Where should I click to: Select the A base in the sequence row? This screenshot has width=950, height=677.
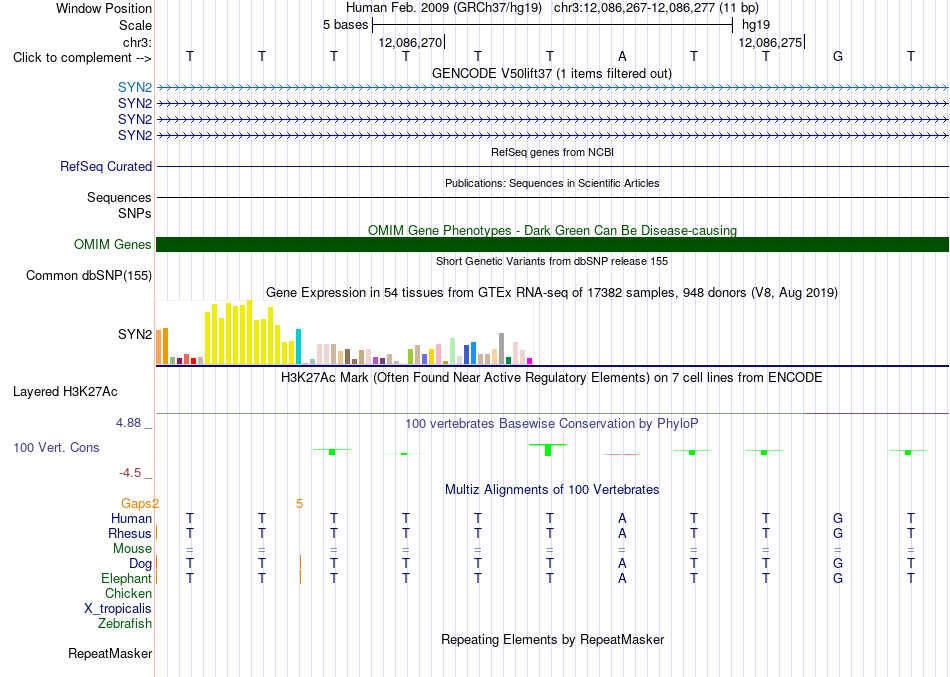622,56
